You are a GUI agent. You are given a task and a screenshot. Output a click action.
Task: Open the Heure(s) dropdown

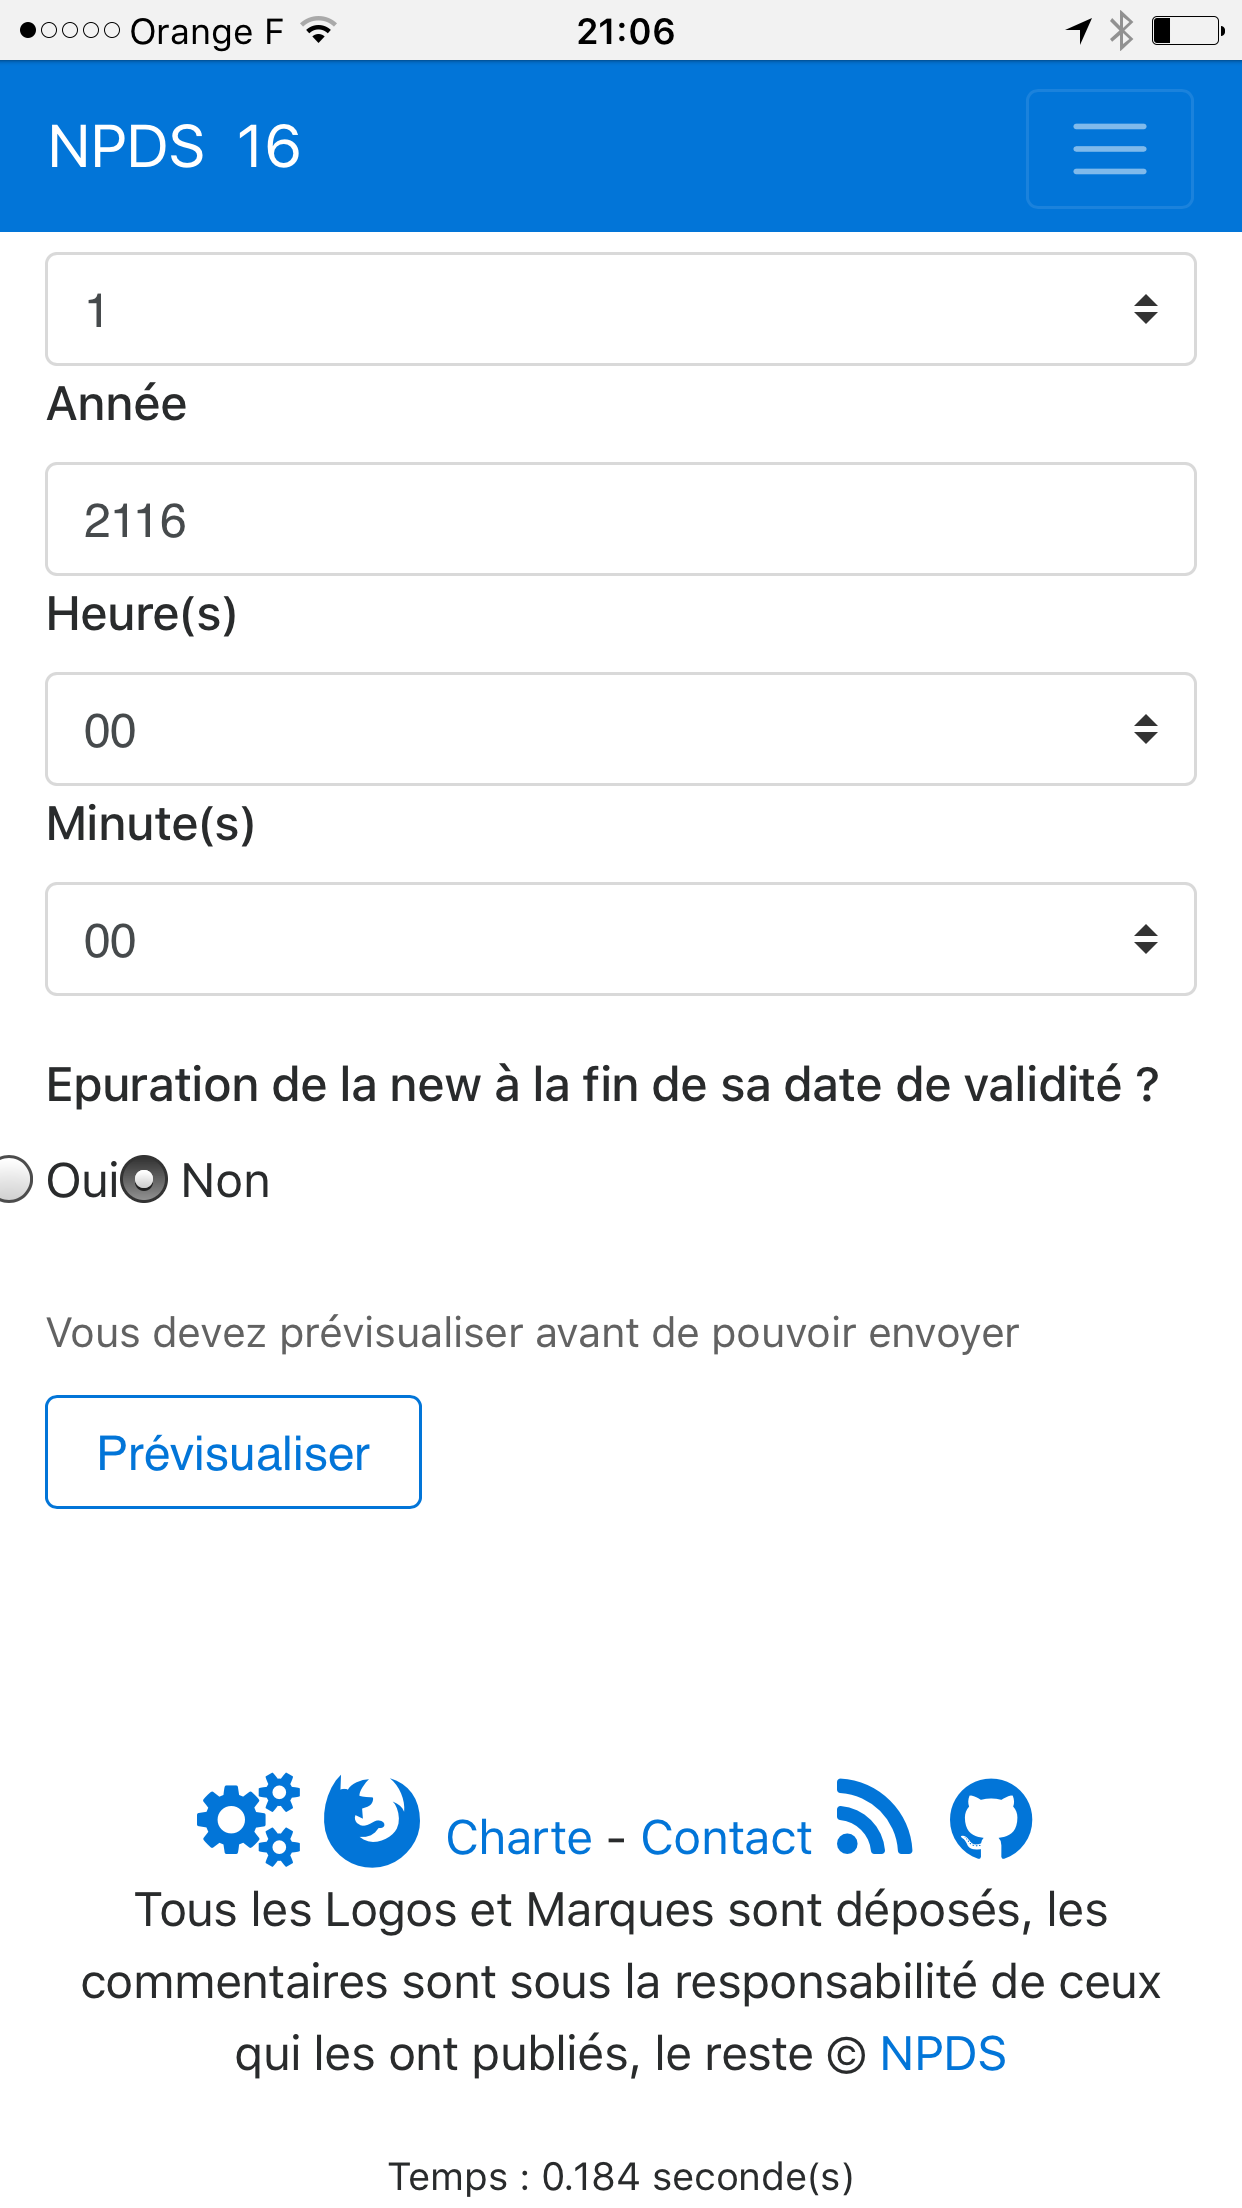coord(621,729)
